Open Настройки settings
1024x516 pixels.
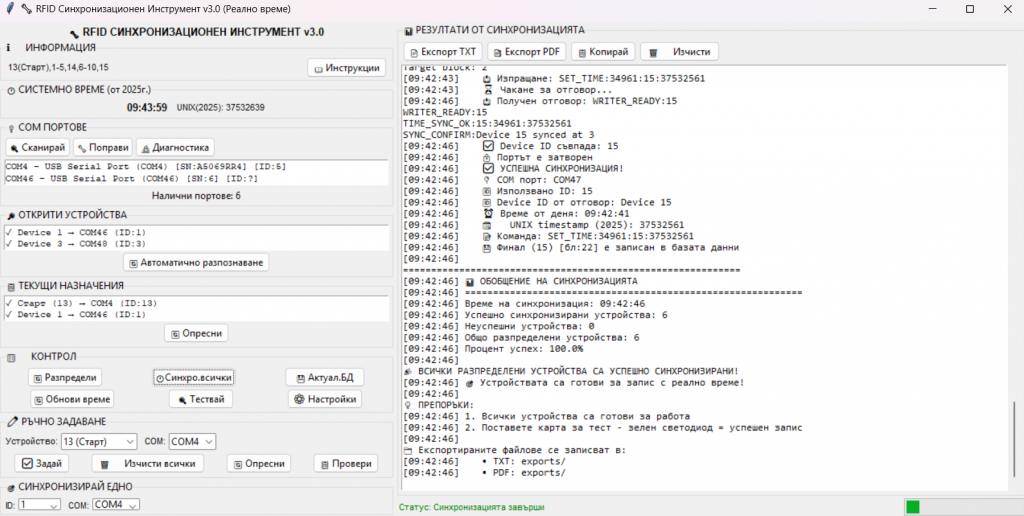tap(326, 399)
